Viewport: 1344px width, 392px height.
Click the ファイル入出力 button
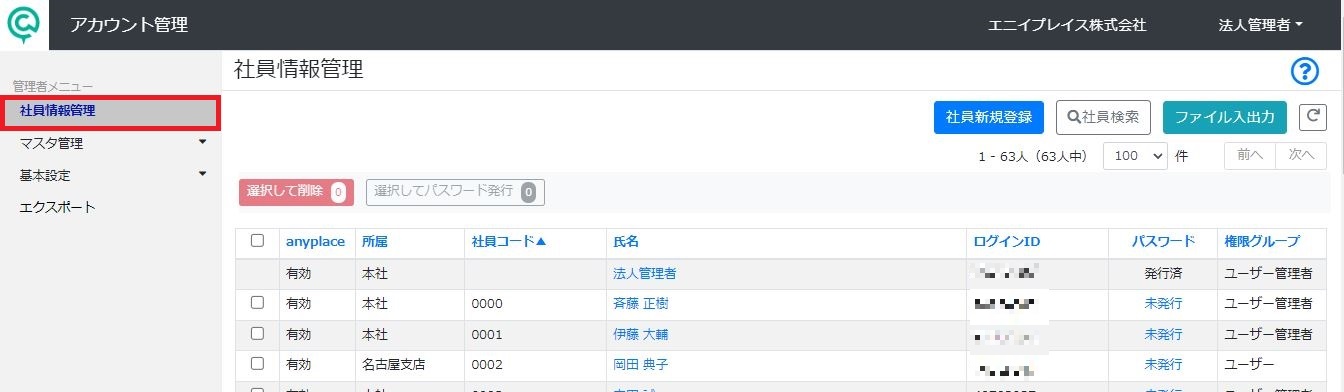[x=1225, y=117]
